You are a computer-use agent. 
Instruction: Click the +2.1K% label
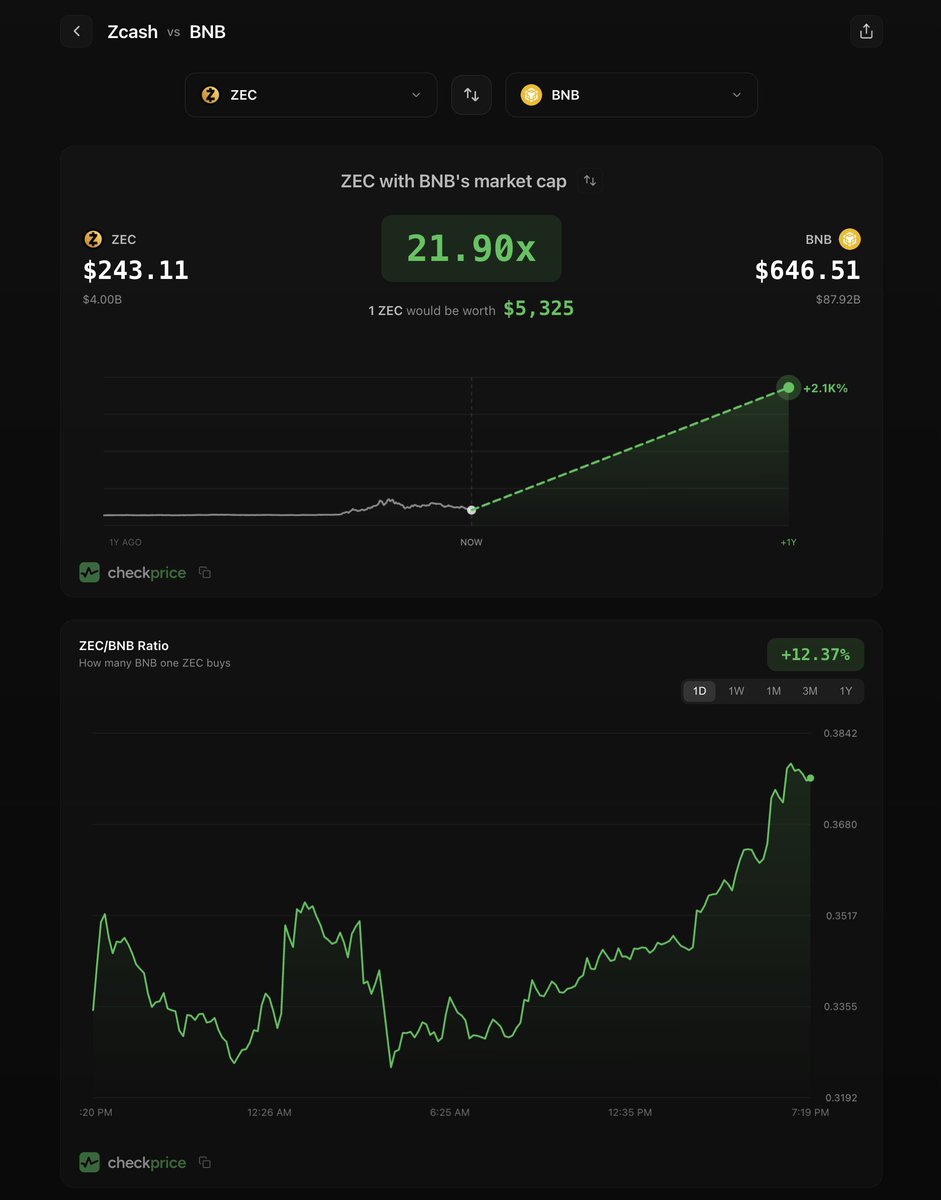coord(825,388)
